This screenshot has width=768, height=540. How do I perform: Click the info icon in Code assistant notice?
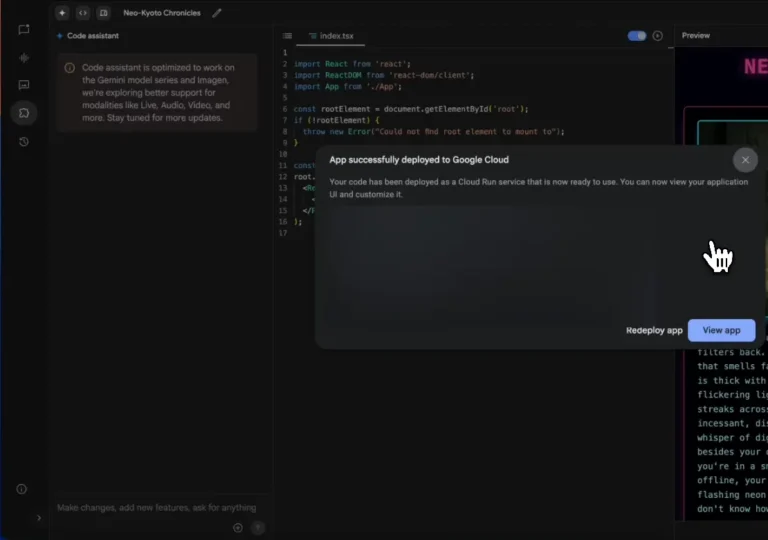pyautogui.click(x=70, y=68)
